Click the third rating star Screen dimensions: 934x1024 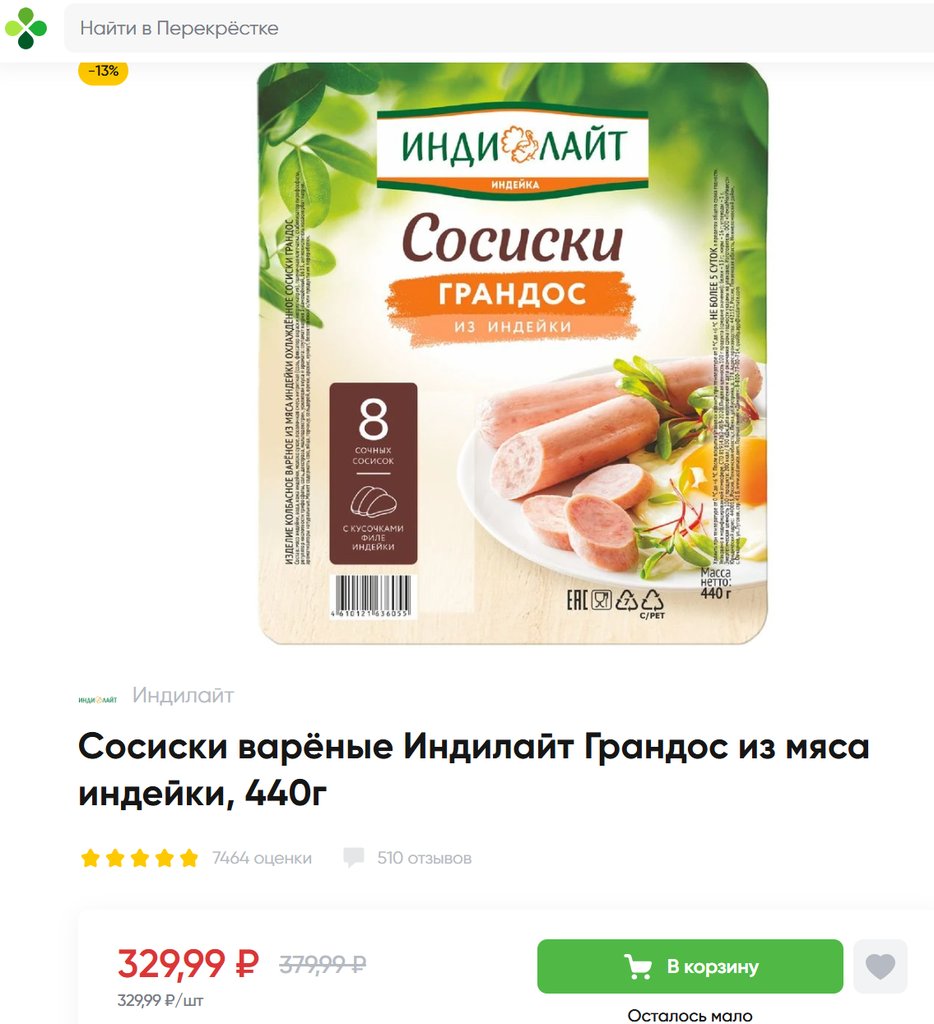pyautogui.click(x=140, y=857)
